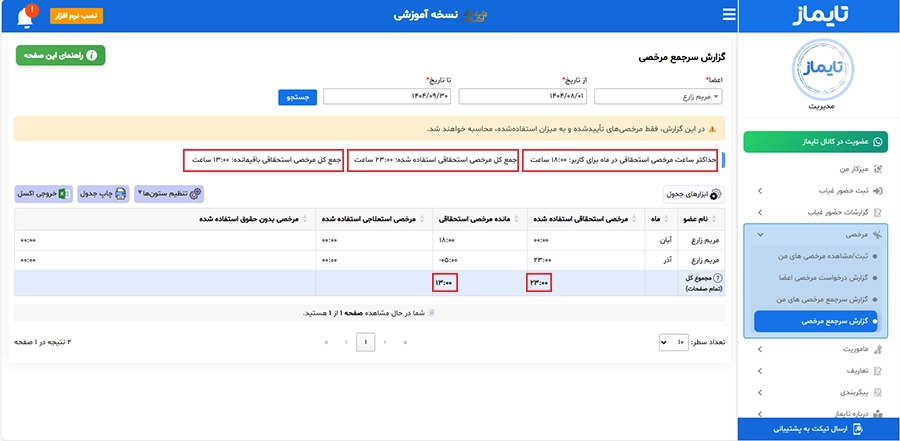Image resolution: width=900 pixels, height=441 pixels.
Task: Click the Excel export button (خروجی اکسل)
Action: 44,194
